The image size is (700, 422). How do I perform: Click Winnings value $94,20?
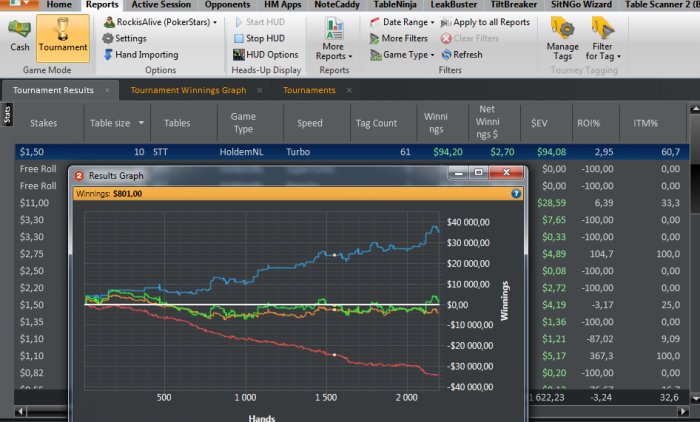coord(448,152)
